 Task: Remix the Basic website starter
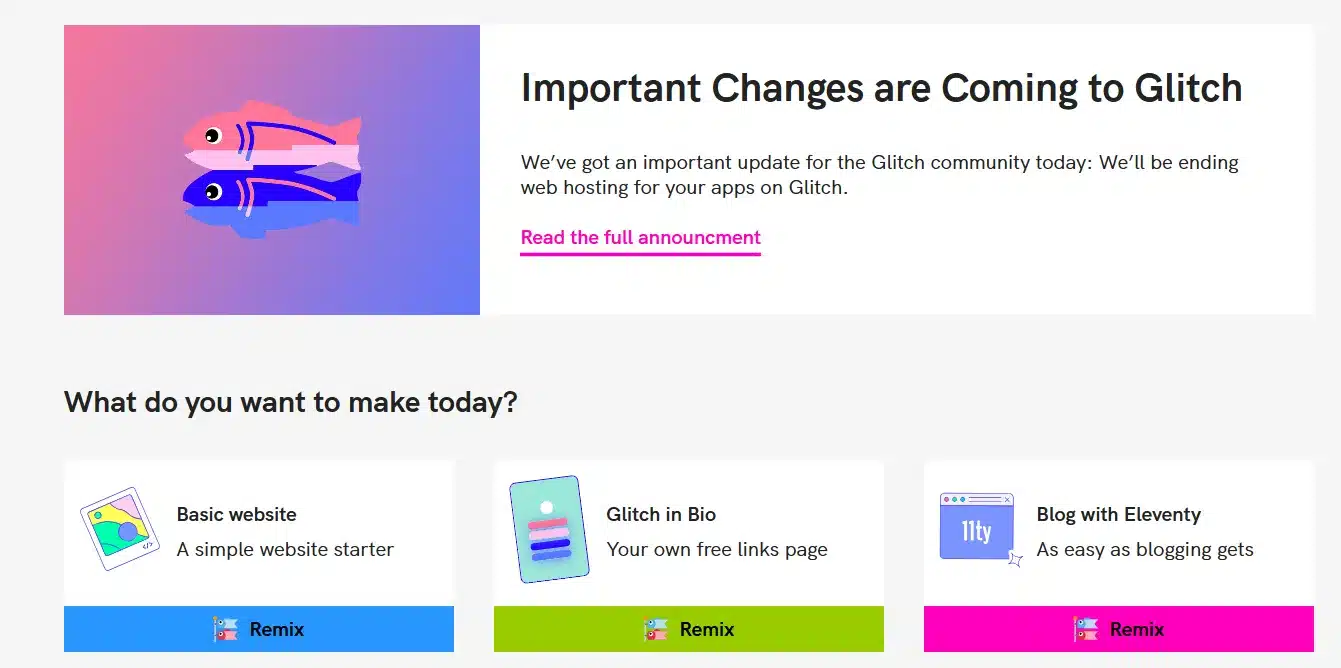click(x=259, y=629)
